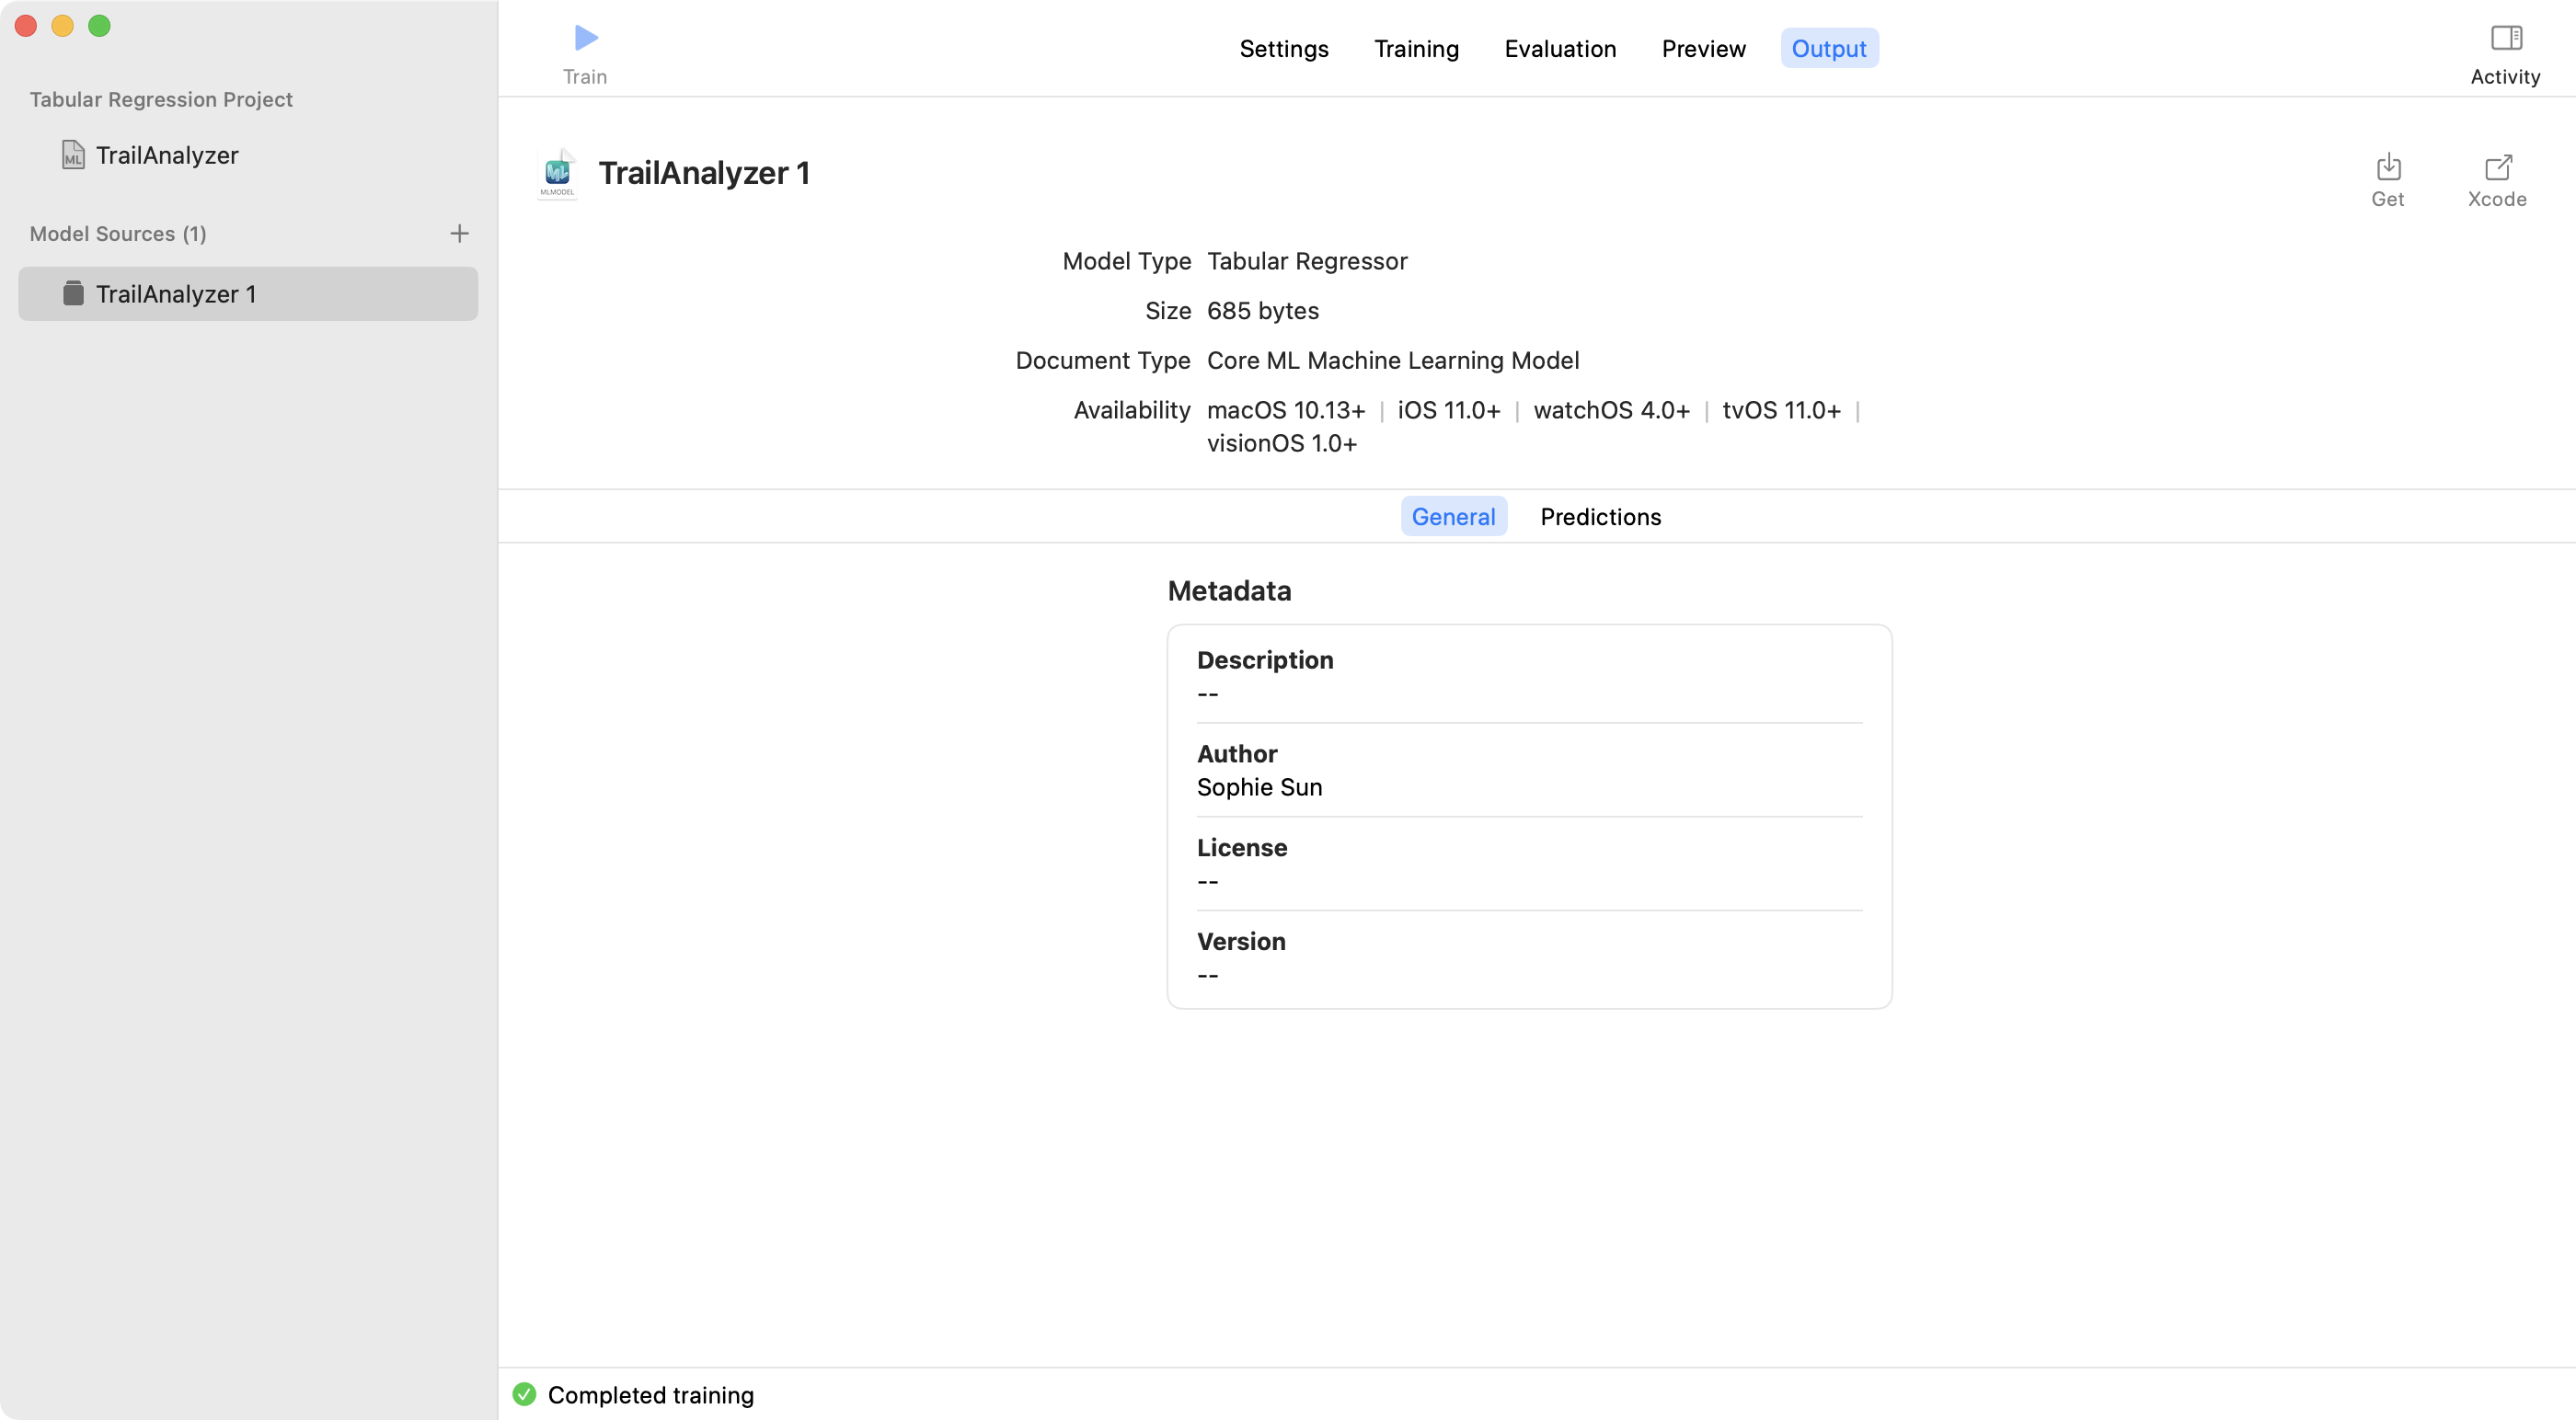
Task: Click the tvOS 11.0+ availability entry
Action: (x=1781, y=410)
